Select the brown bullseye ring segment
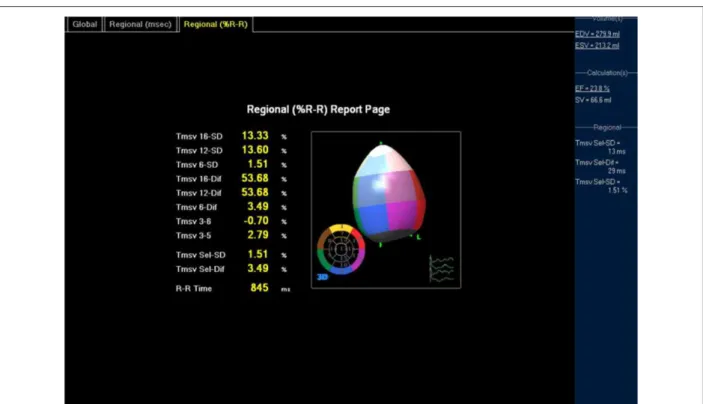The image size is (703, 404). [x=323, y=239]
